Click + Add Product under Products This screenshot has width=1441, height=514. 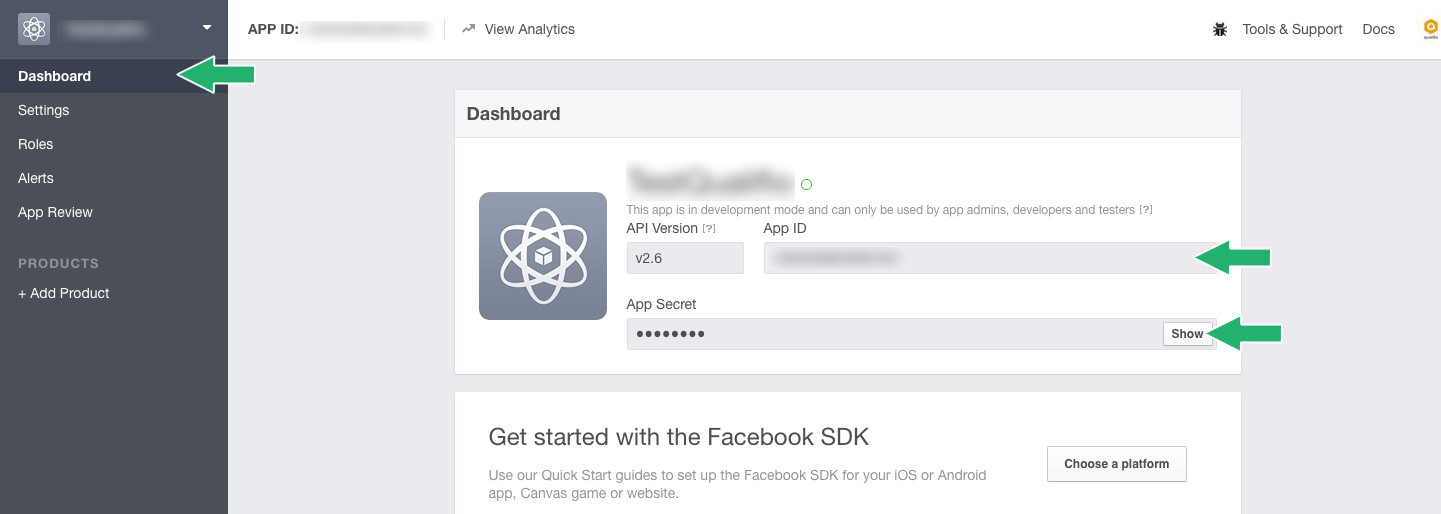[64, 293]
